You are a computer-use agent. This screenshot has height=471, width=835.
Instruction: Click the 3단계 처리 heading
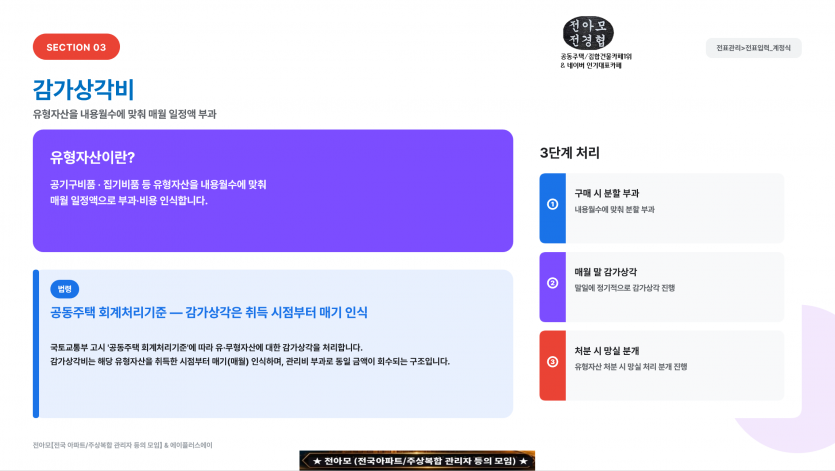pyautogui.click(x=569, y=153)
